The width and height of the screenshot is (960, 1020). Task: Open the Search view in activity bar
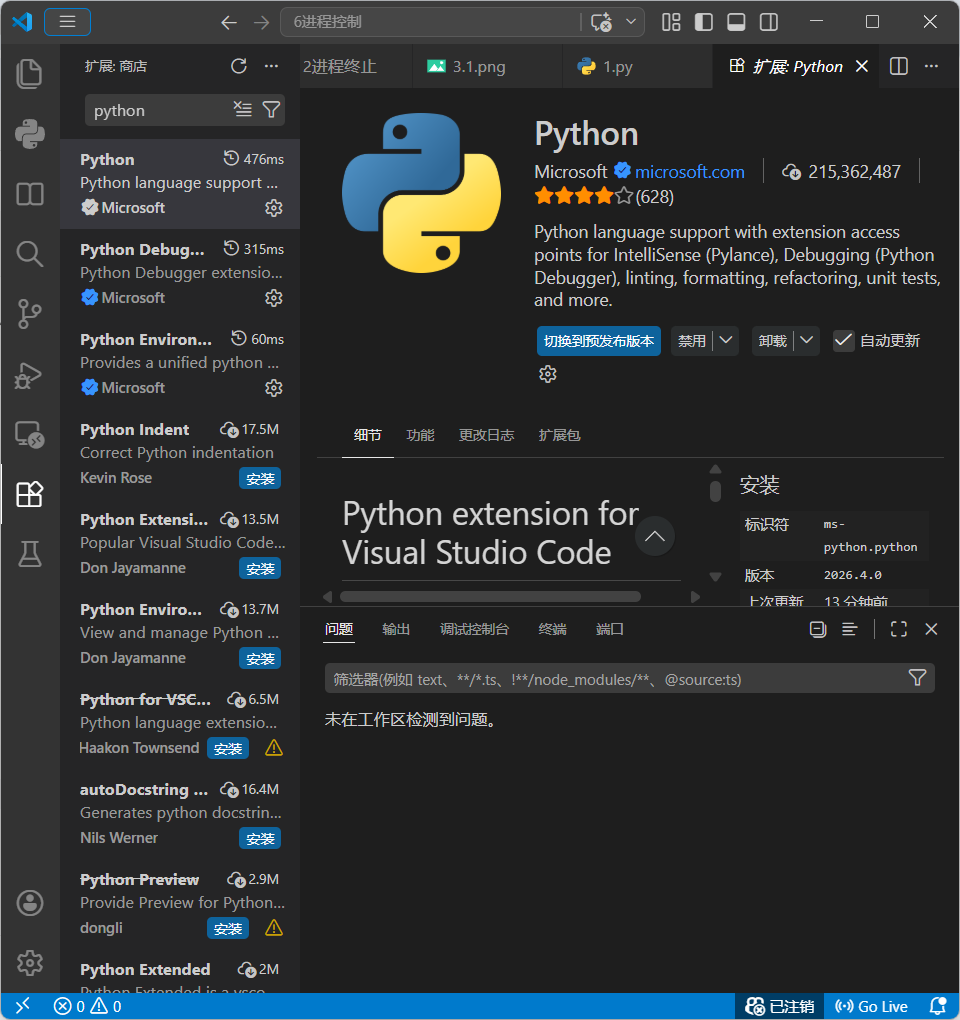pyautogui.click(x=29, y=254)
